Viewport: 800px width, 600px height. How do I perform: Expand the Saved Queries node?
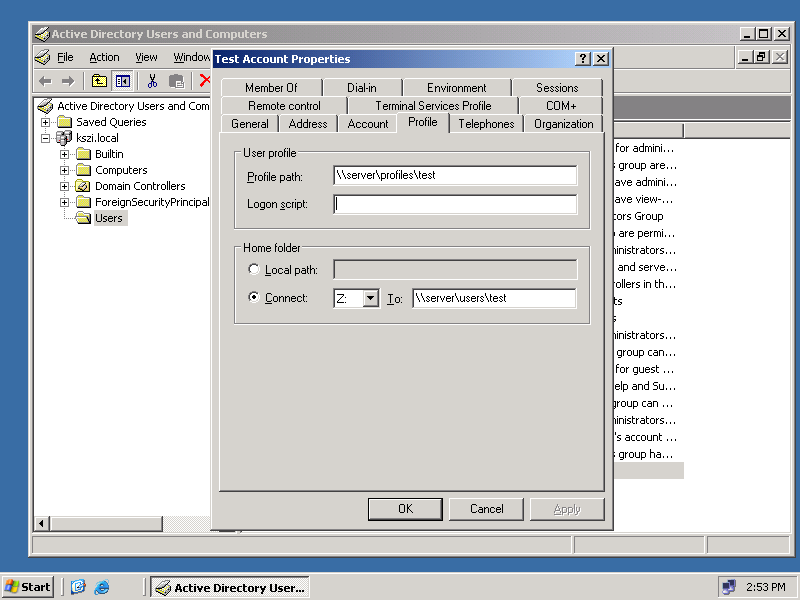click(x=45, y=122)
